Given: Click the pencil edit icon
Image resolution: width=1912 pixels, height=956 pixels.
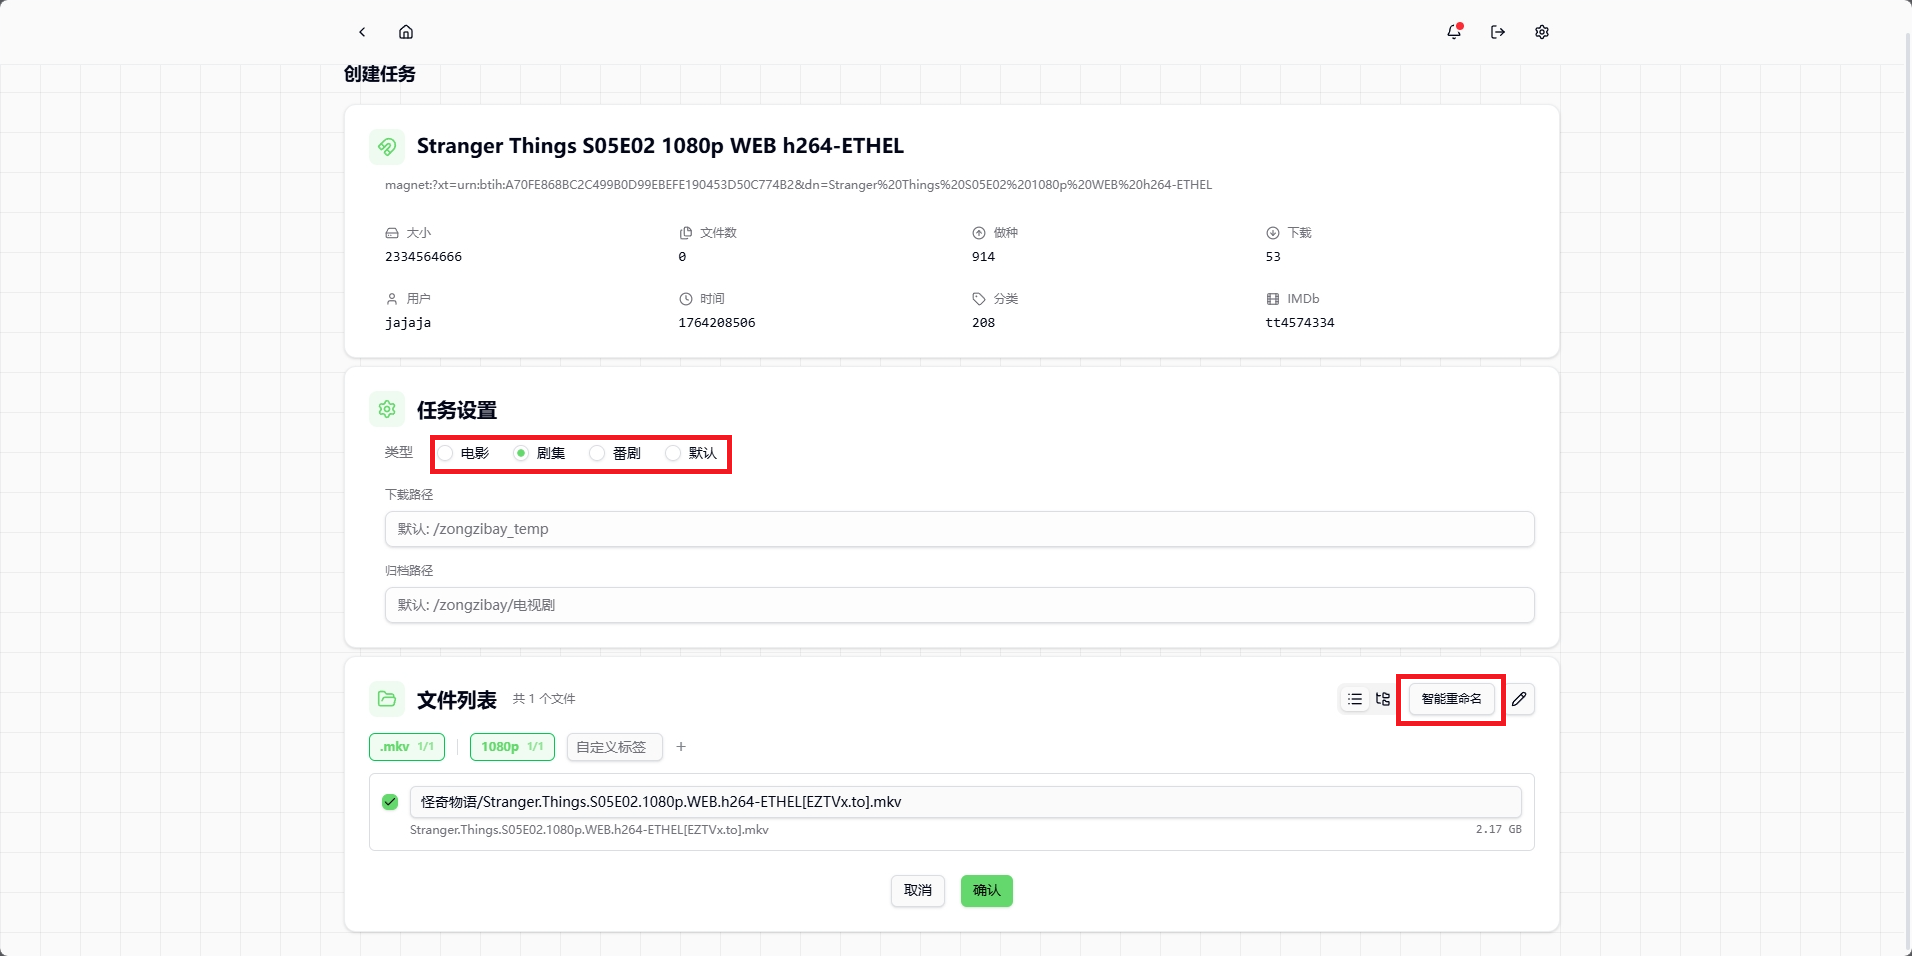Looking at the screenshot, I should [x=1519, y=699].
